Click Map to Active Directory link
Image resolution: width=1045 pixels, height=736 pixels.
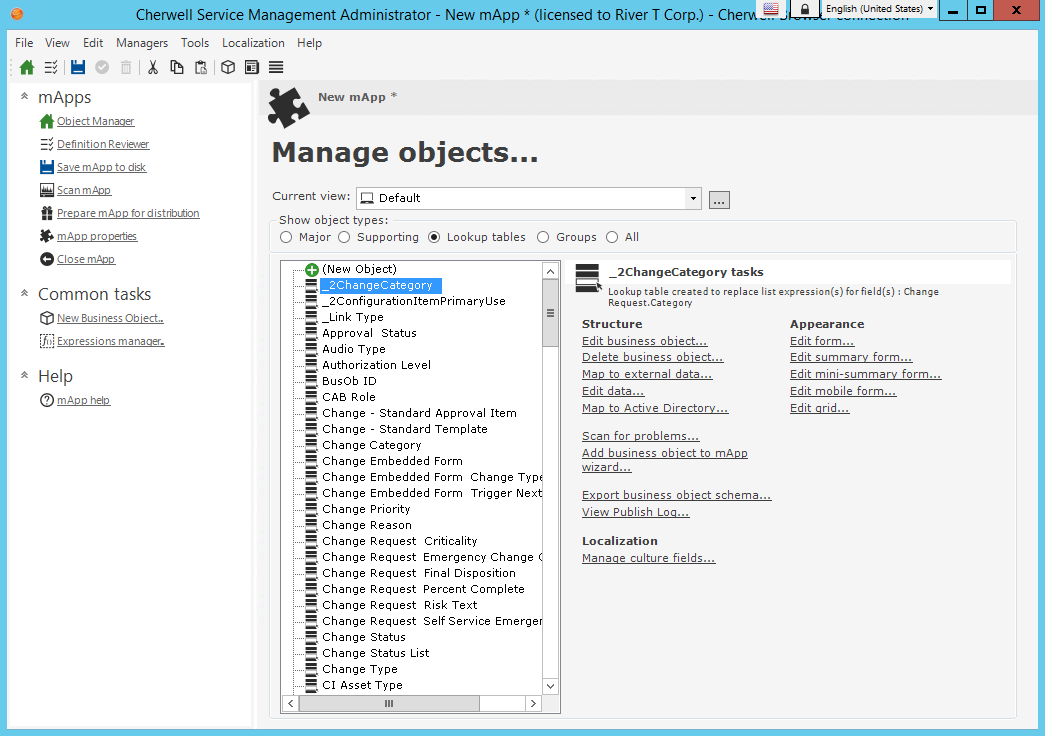coord(655,408)
